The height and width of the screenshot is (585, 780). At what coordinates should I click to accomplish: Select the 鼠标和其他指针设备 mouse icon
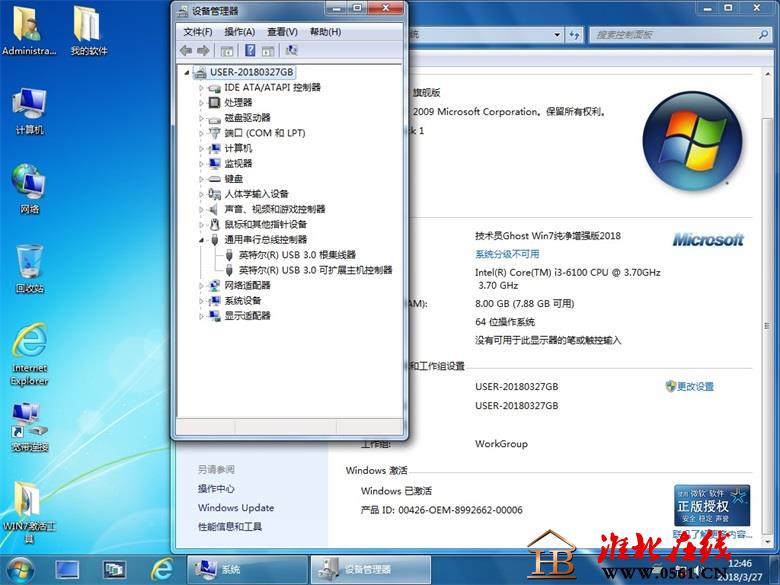pos(214,224)
